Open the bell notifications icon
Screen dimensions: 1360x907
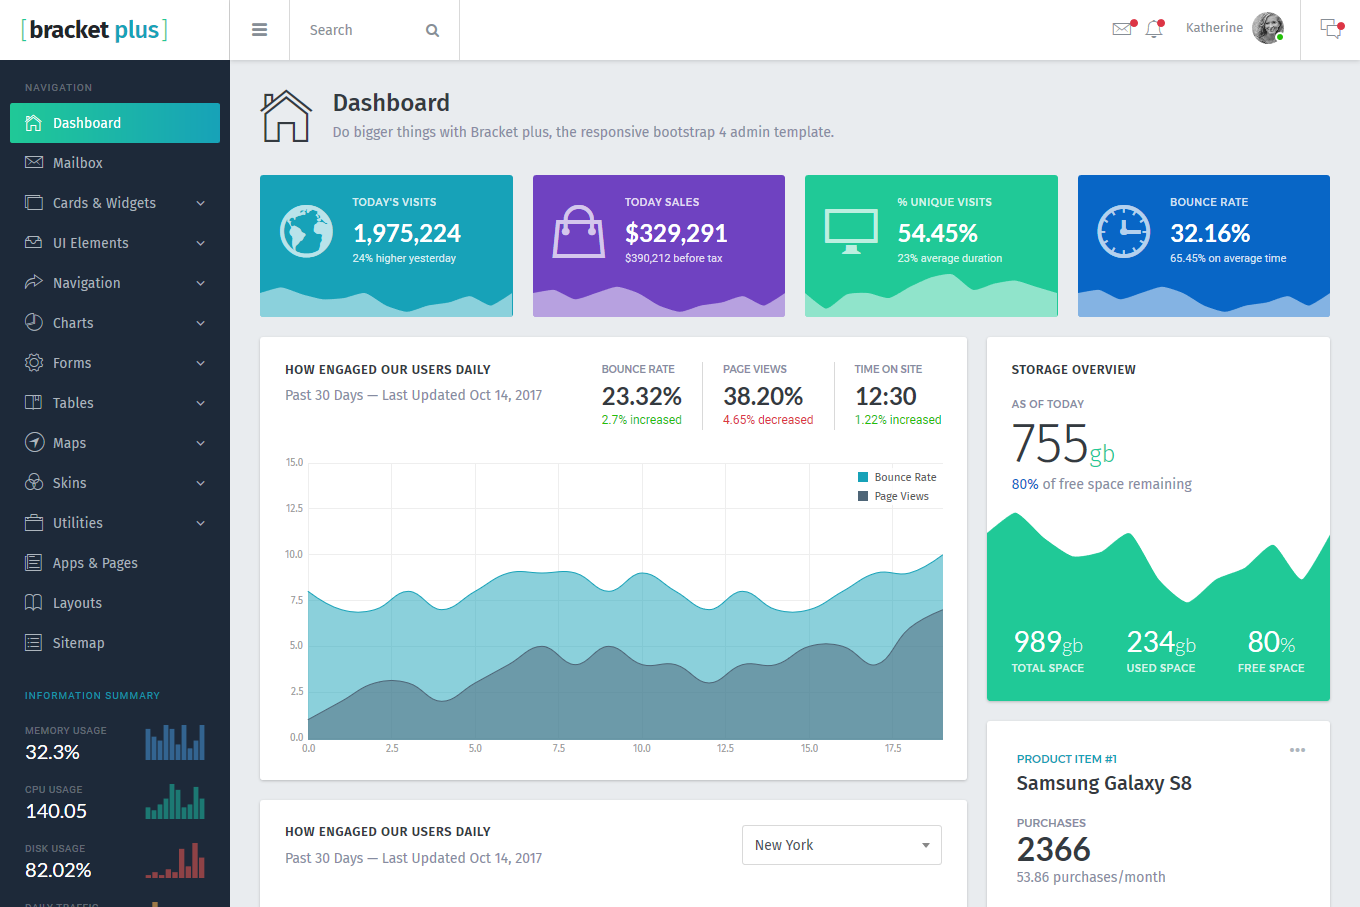tap(1154, 29)
